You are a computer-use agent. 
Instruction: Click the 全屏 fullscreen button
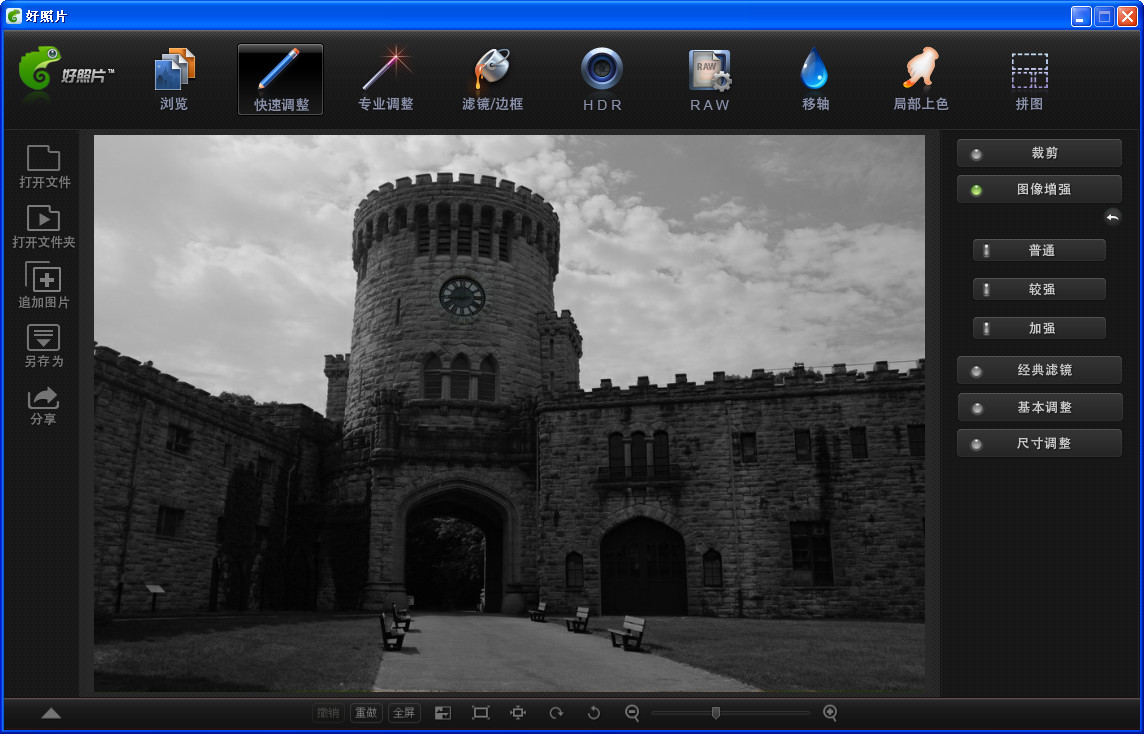(404, 713)
